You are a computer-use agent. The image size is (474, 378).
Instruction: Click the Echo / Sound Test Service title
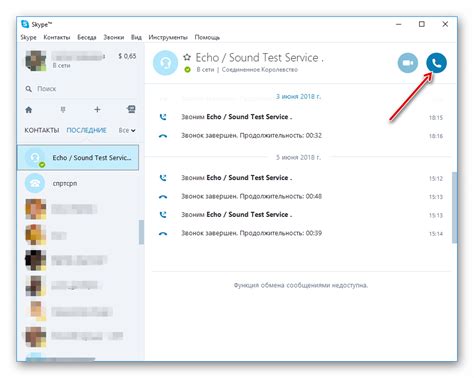[259, 57]
